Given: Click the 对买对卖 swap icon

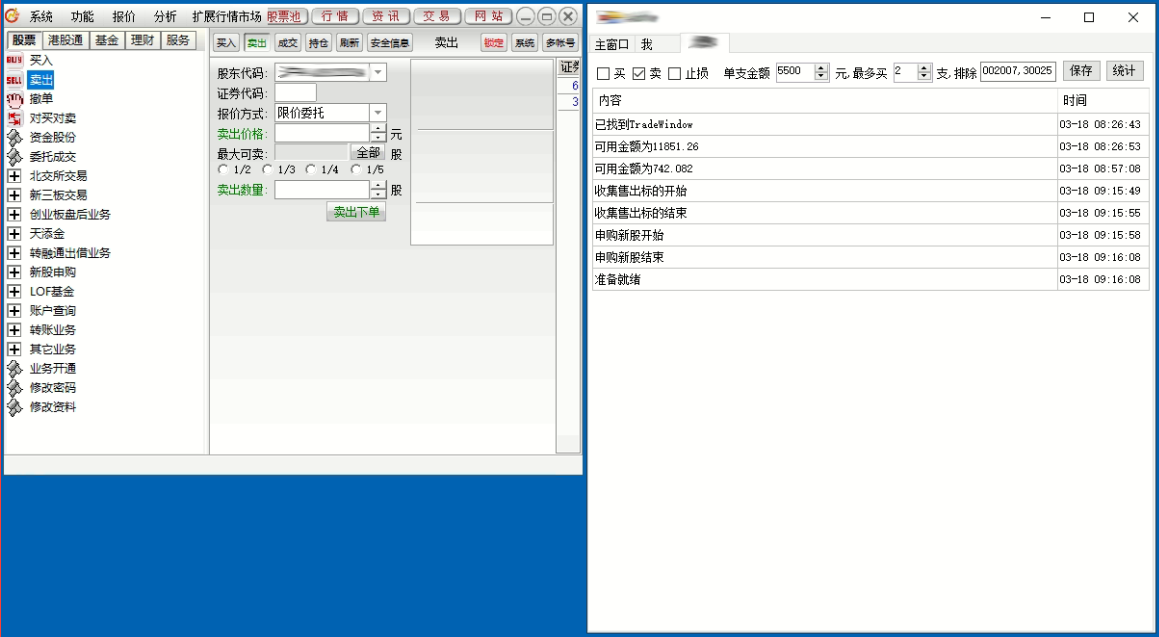Looking at the screenshot, I should [14, 118].
